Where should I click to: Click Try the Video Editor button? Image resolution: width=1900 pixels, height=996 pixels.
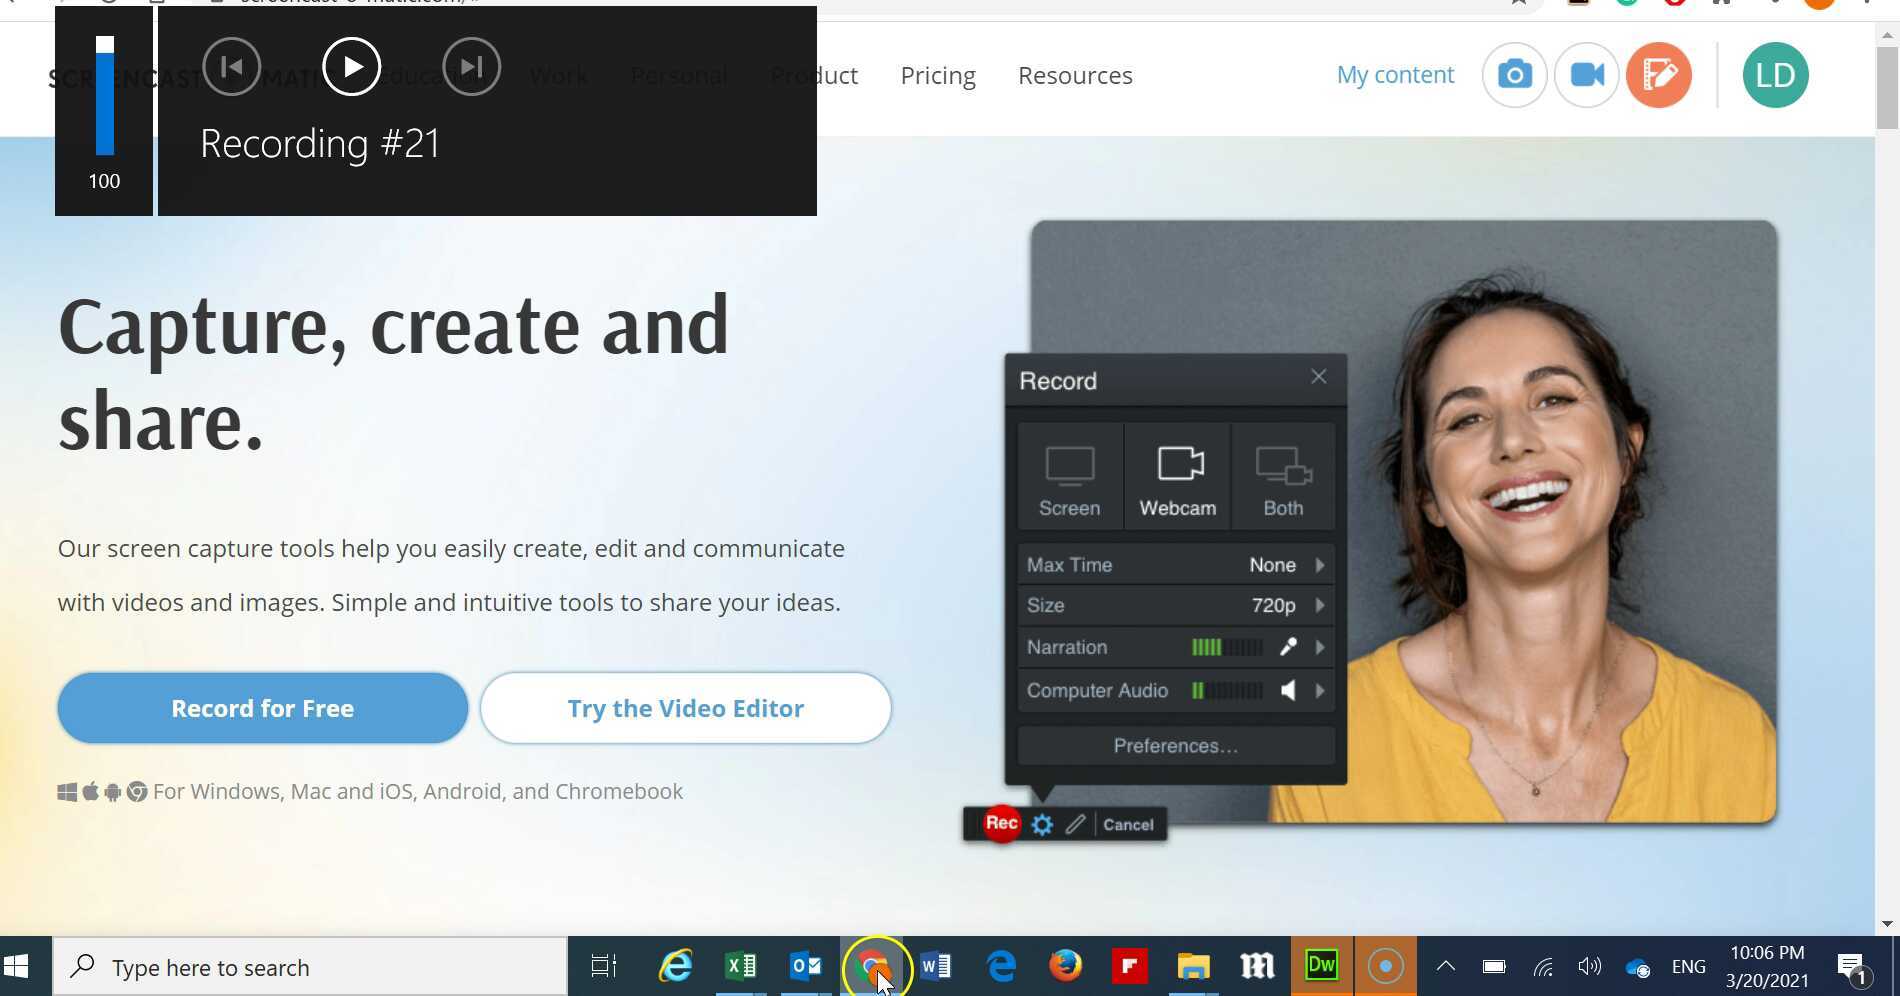pos(685,708)
